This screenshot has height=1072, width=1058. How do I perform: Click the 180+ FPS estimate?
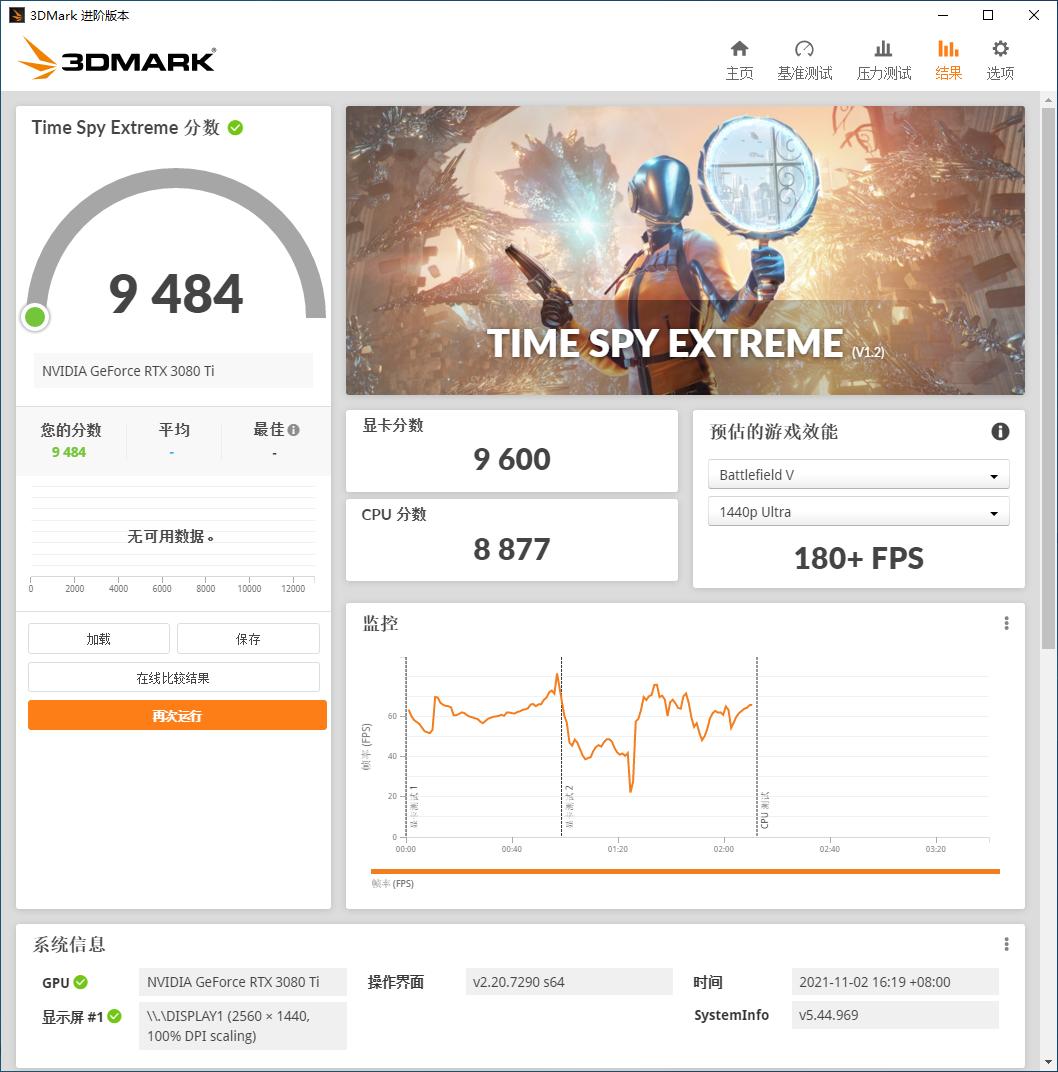[858, 559]
